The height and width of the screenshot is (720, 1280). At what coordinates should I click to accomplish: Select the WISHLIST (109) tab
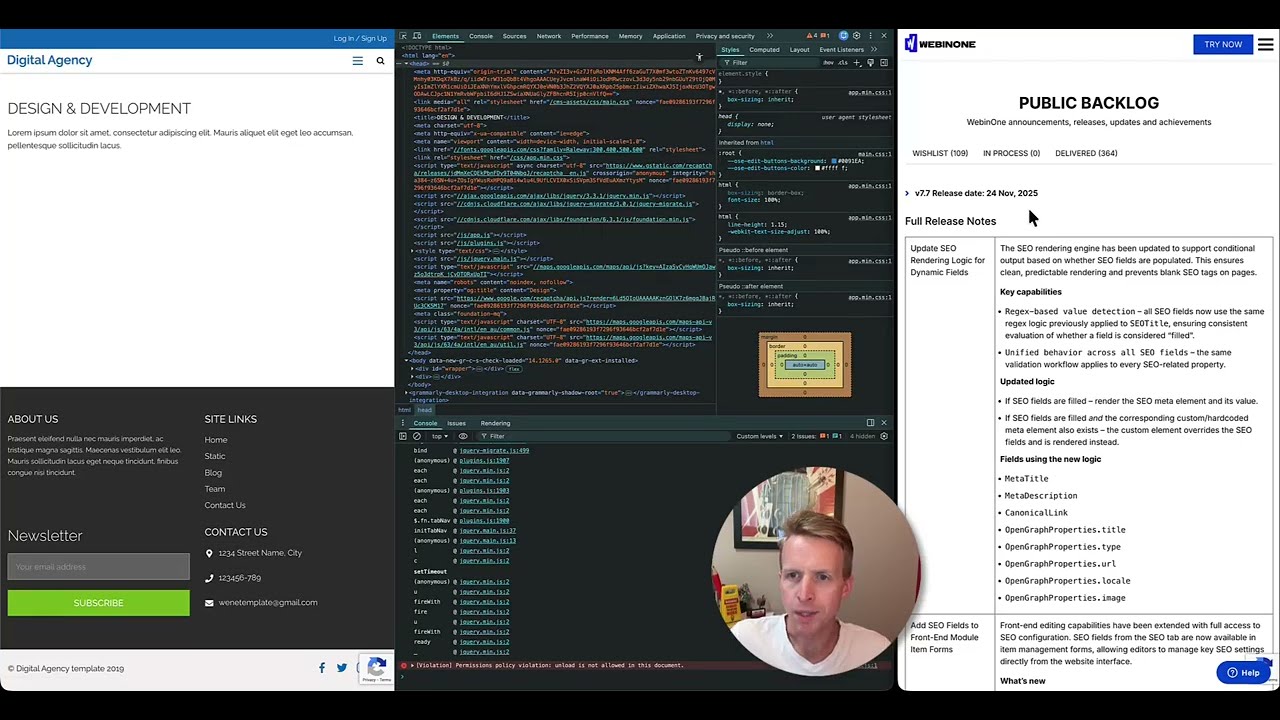(940, 153)
